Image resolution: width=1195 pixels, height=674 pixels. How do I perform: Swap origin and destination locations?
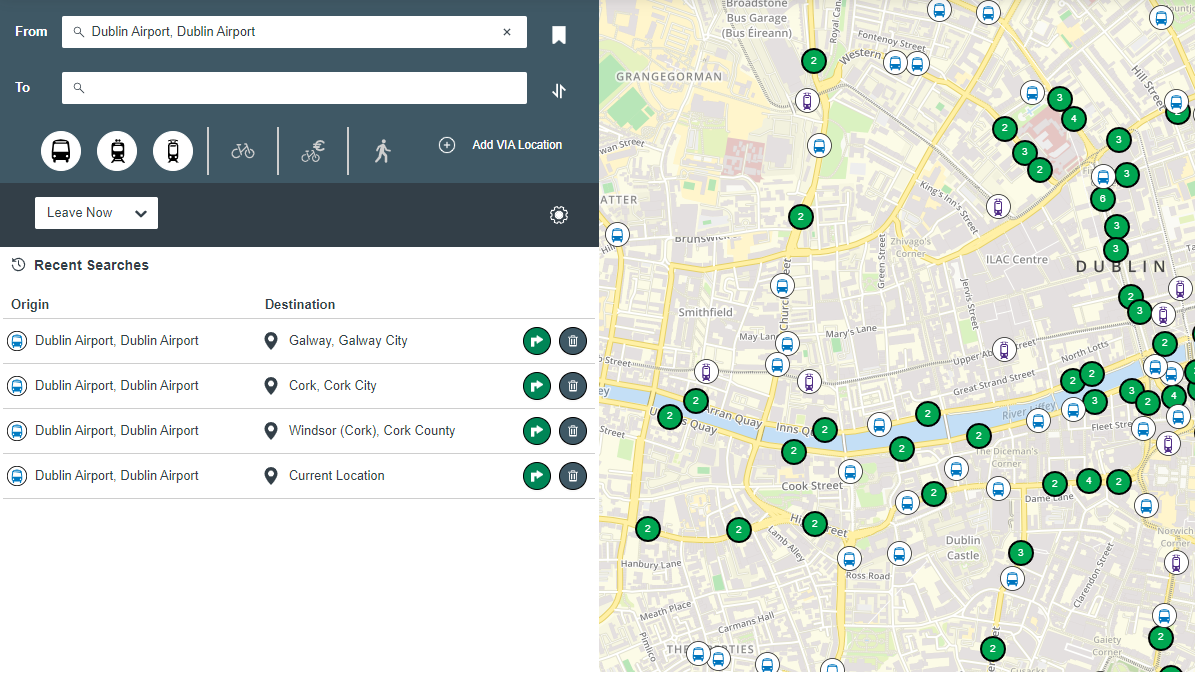[559, 91]
